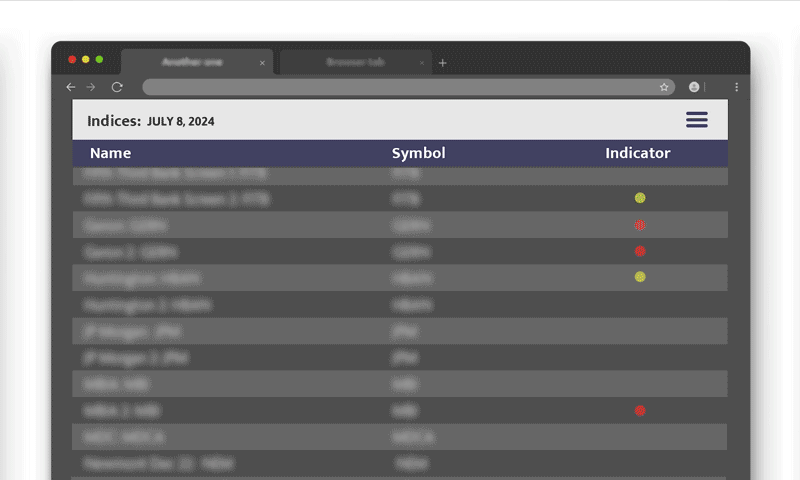Click the browser back arrow
The image size is (800, 480).
click(70, 88)
